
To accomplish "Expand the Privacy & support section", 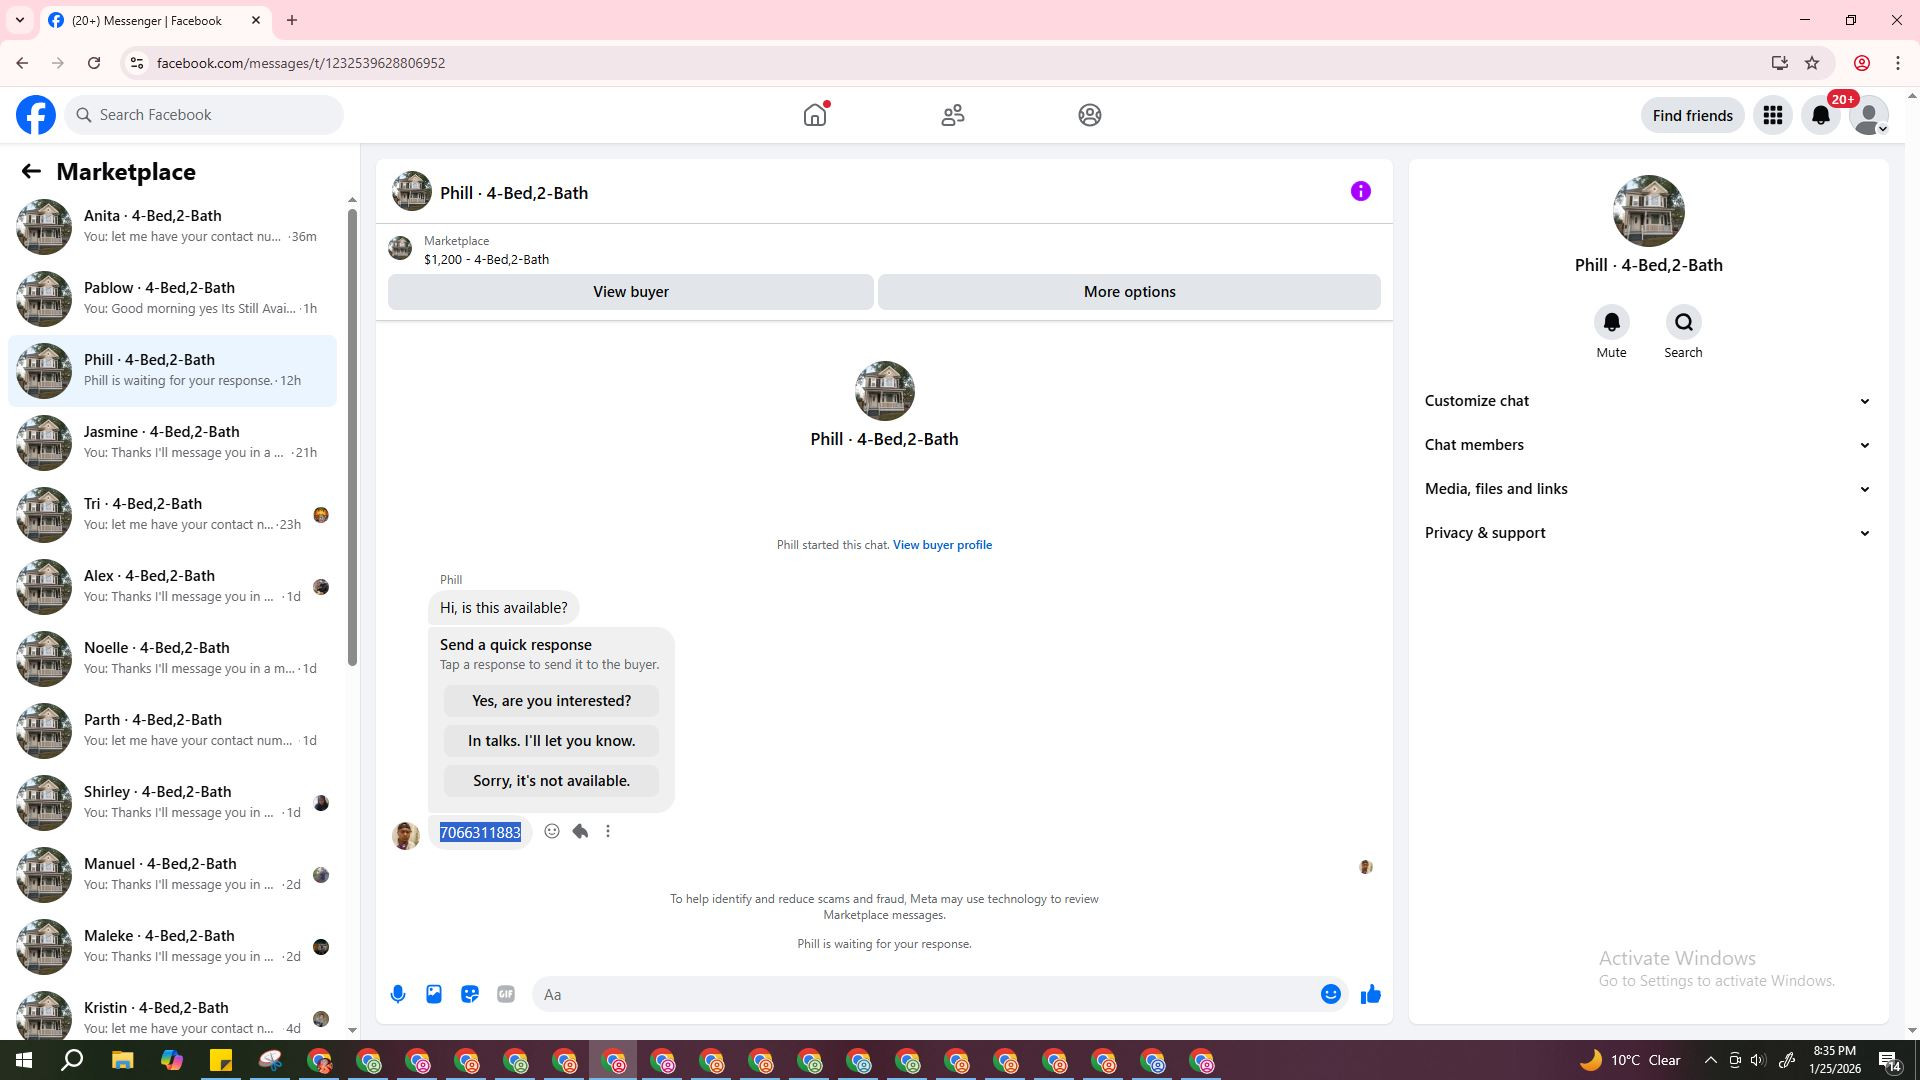I will 1648,533.
